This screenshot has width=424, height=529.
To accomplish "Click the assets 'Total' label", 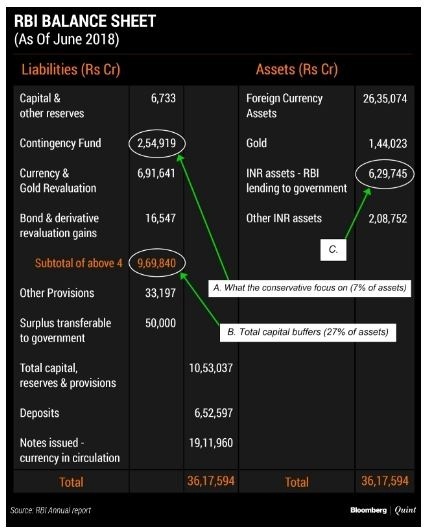I will (297, 482).
